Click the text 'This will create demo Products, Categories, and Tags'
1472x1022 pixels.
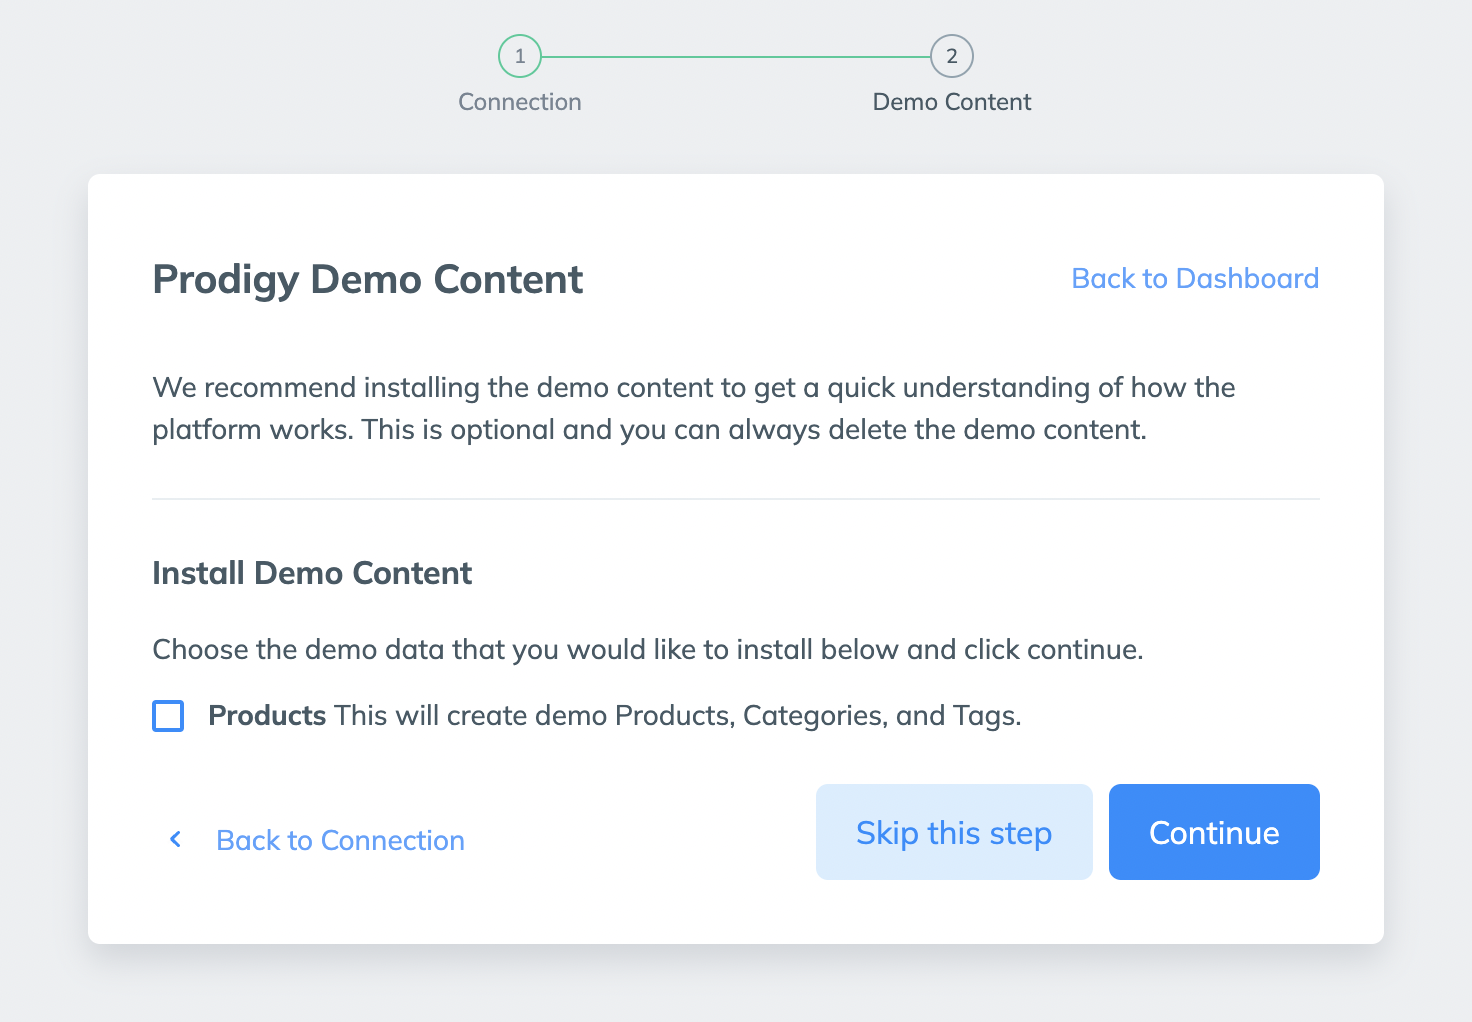(x=678, y=716)
